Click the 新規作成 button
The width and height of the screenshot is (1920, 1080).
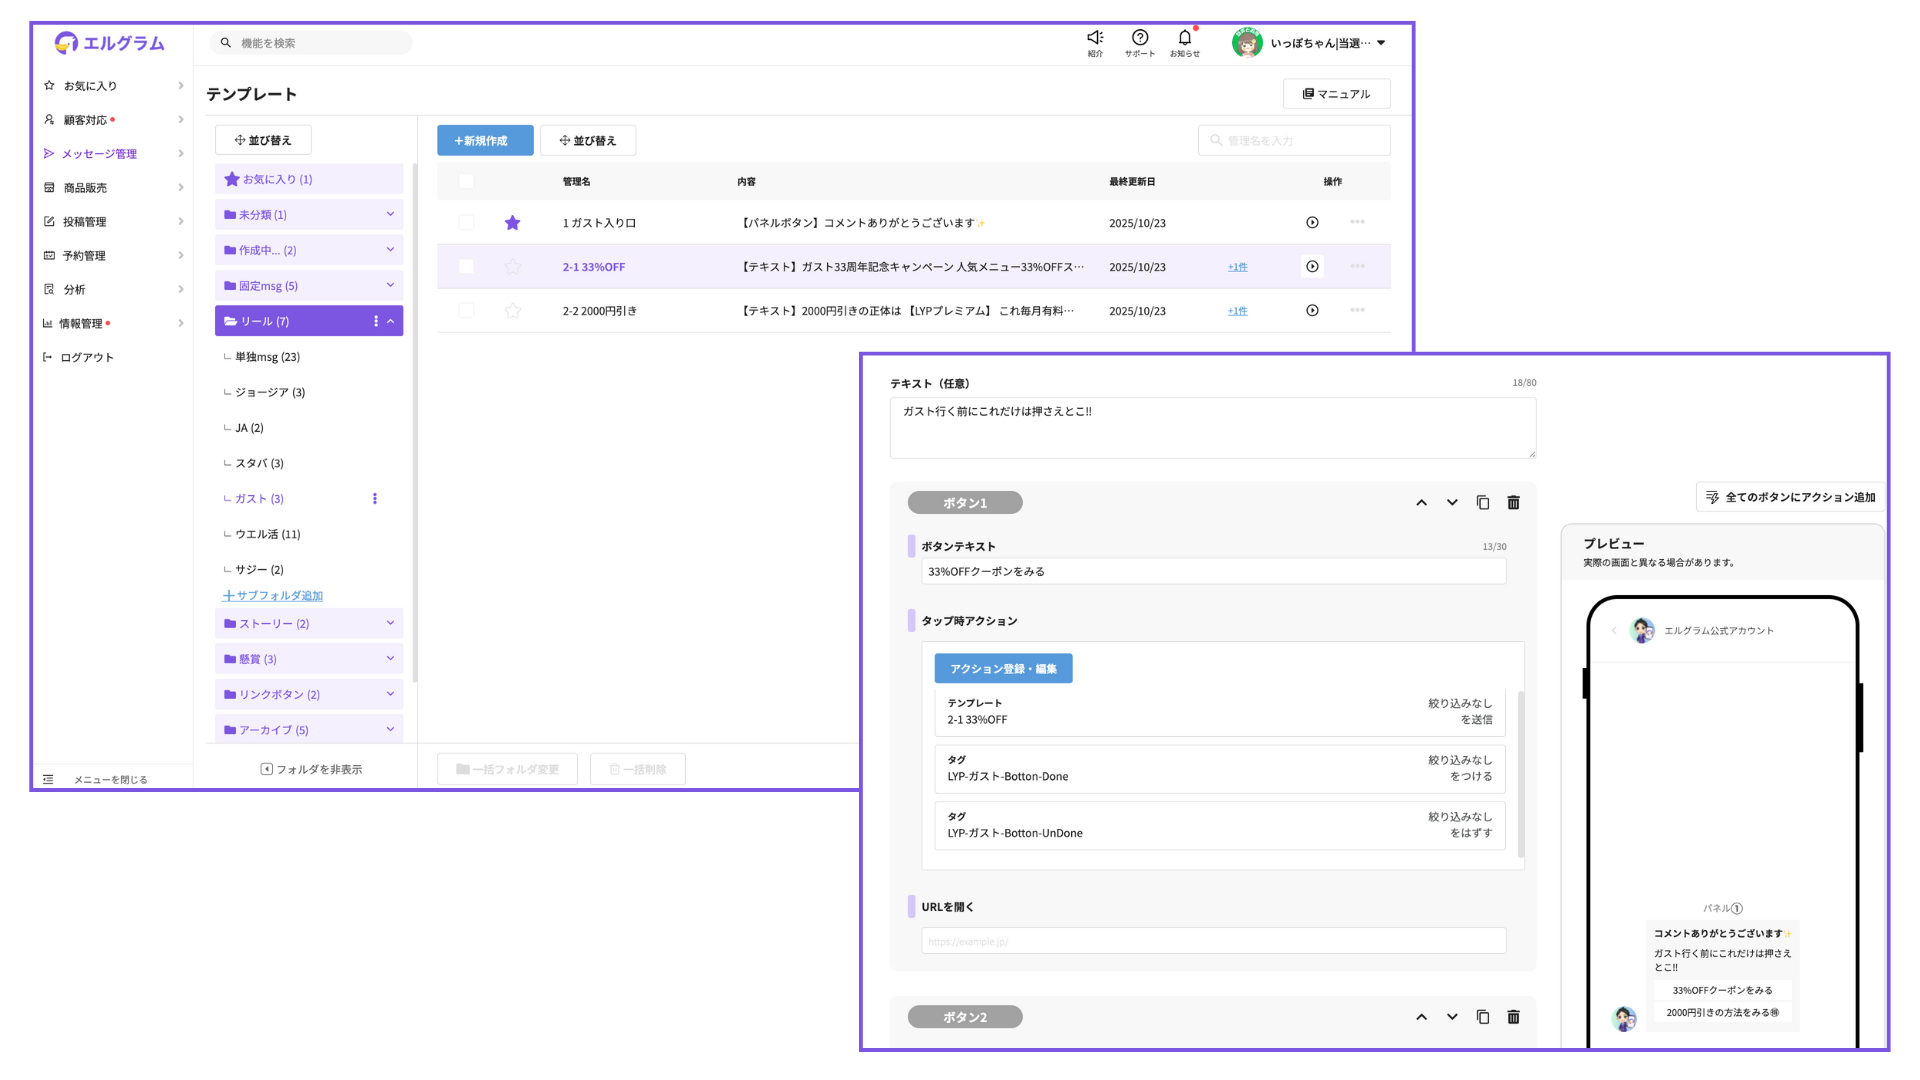[x=484, y=141]
